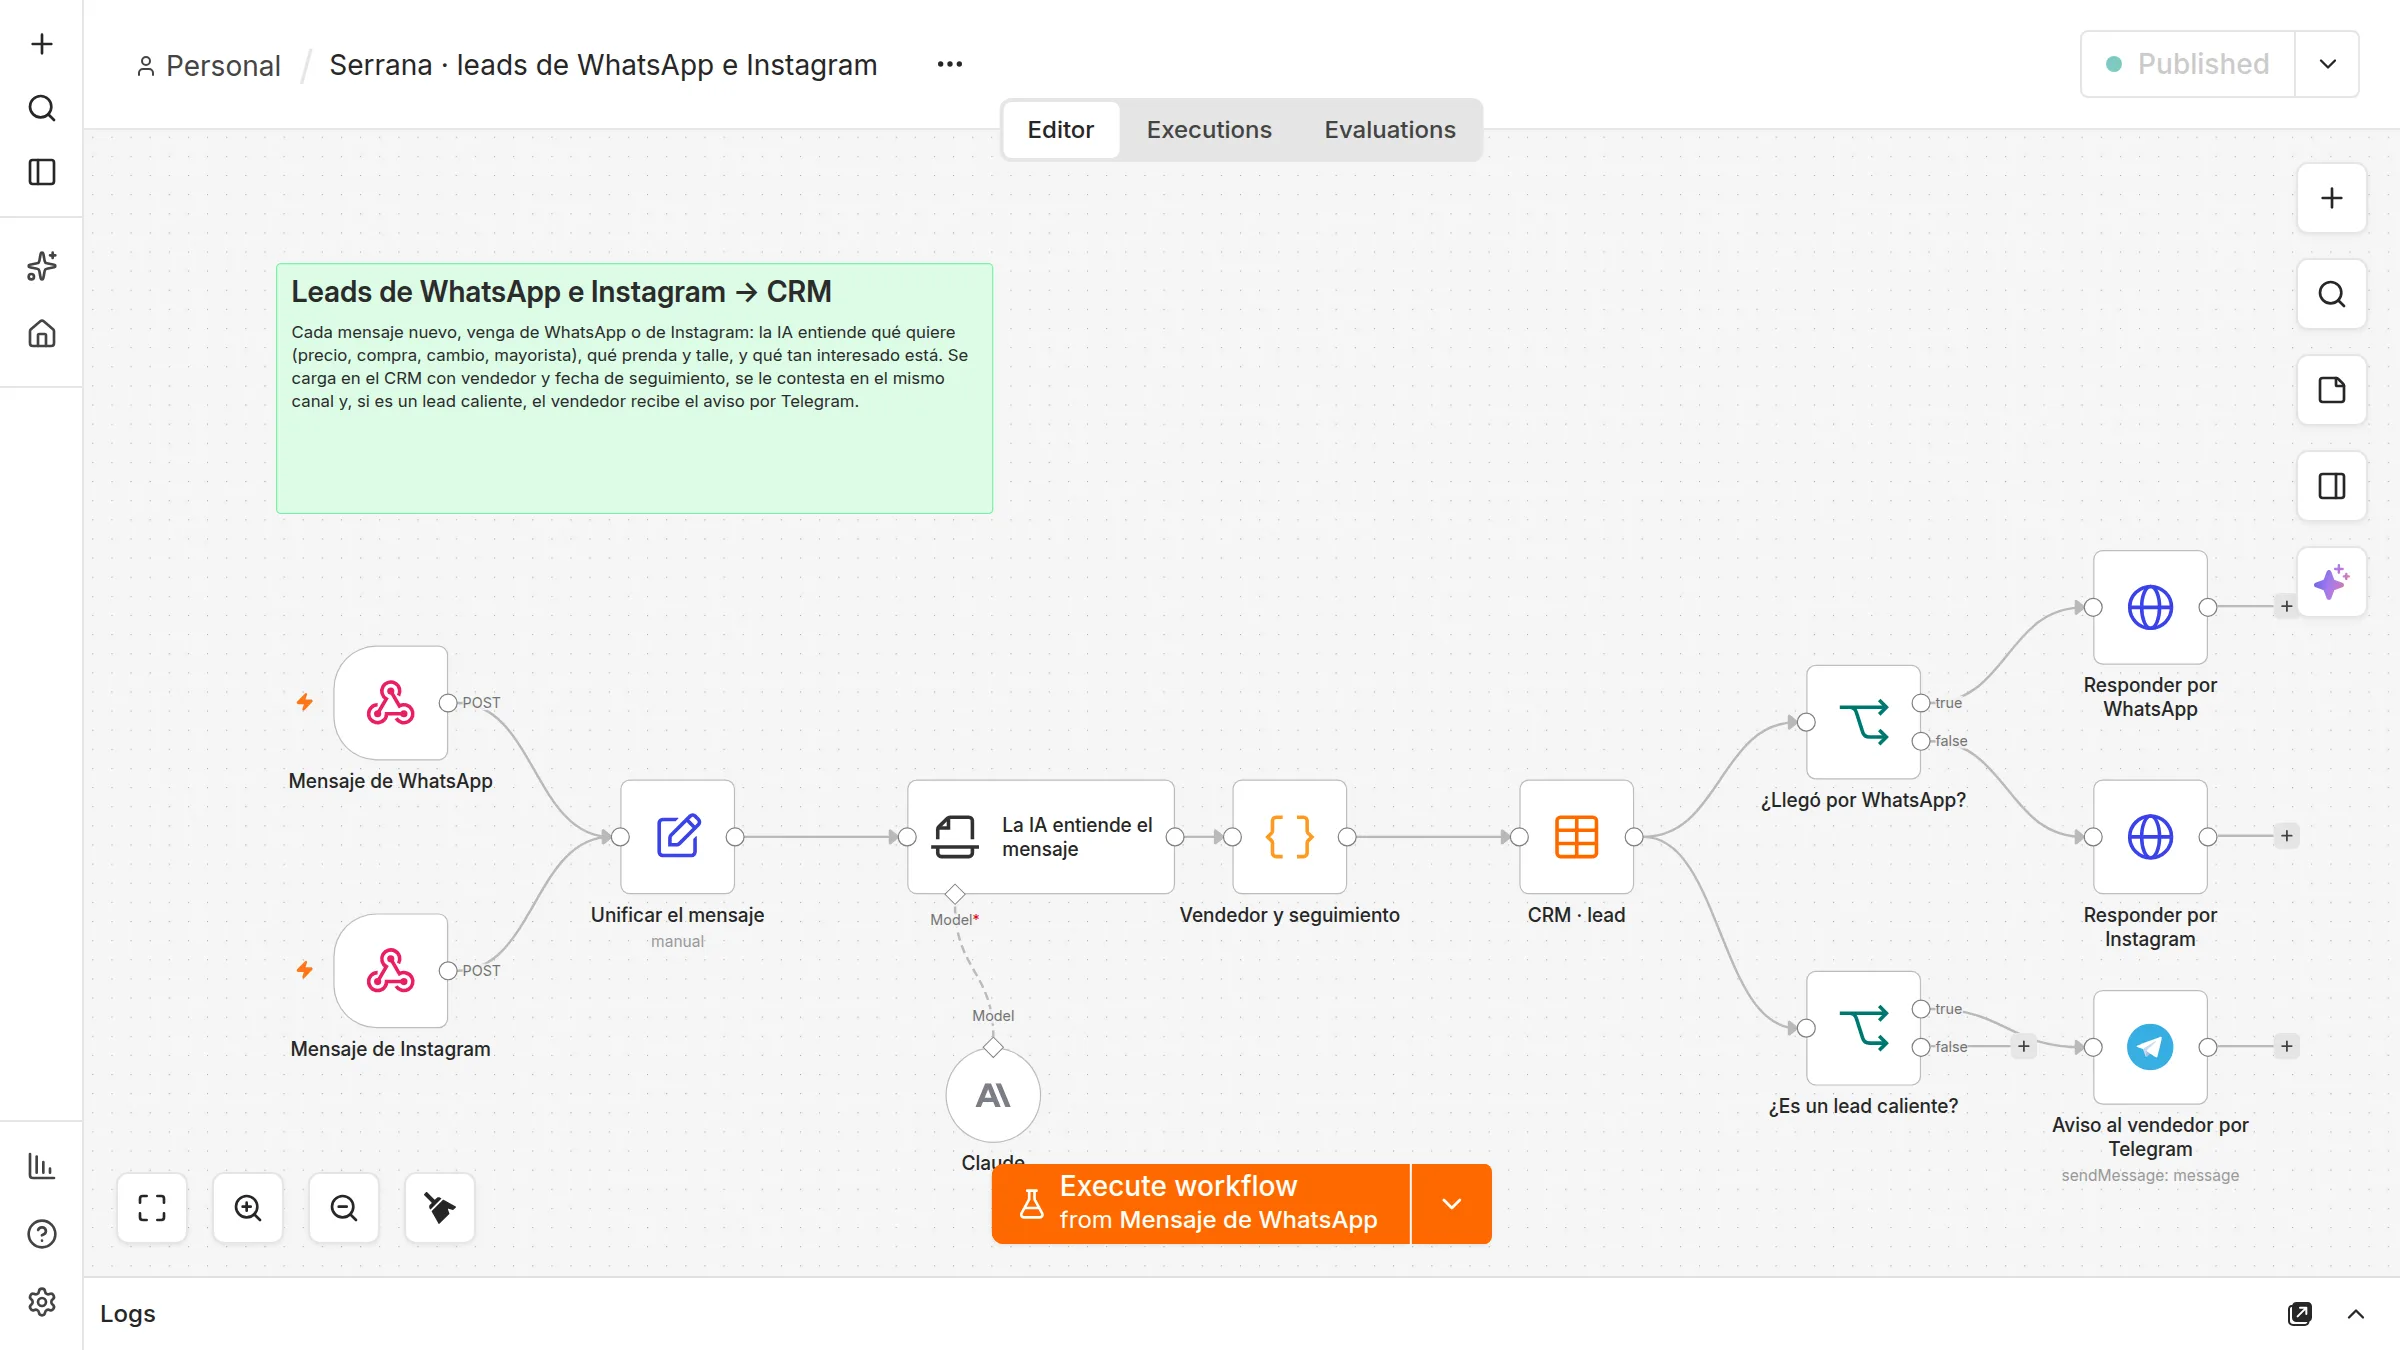Select the Responder por WhatsApp HTTP node
The image size is (2400, 1350).
[x=2151, y=607]
